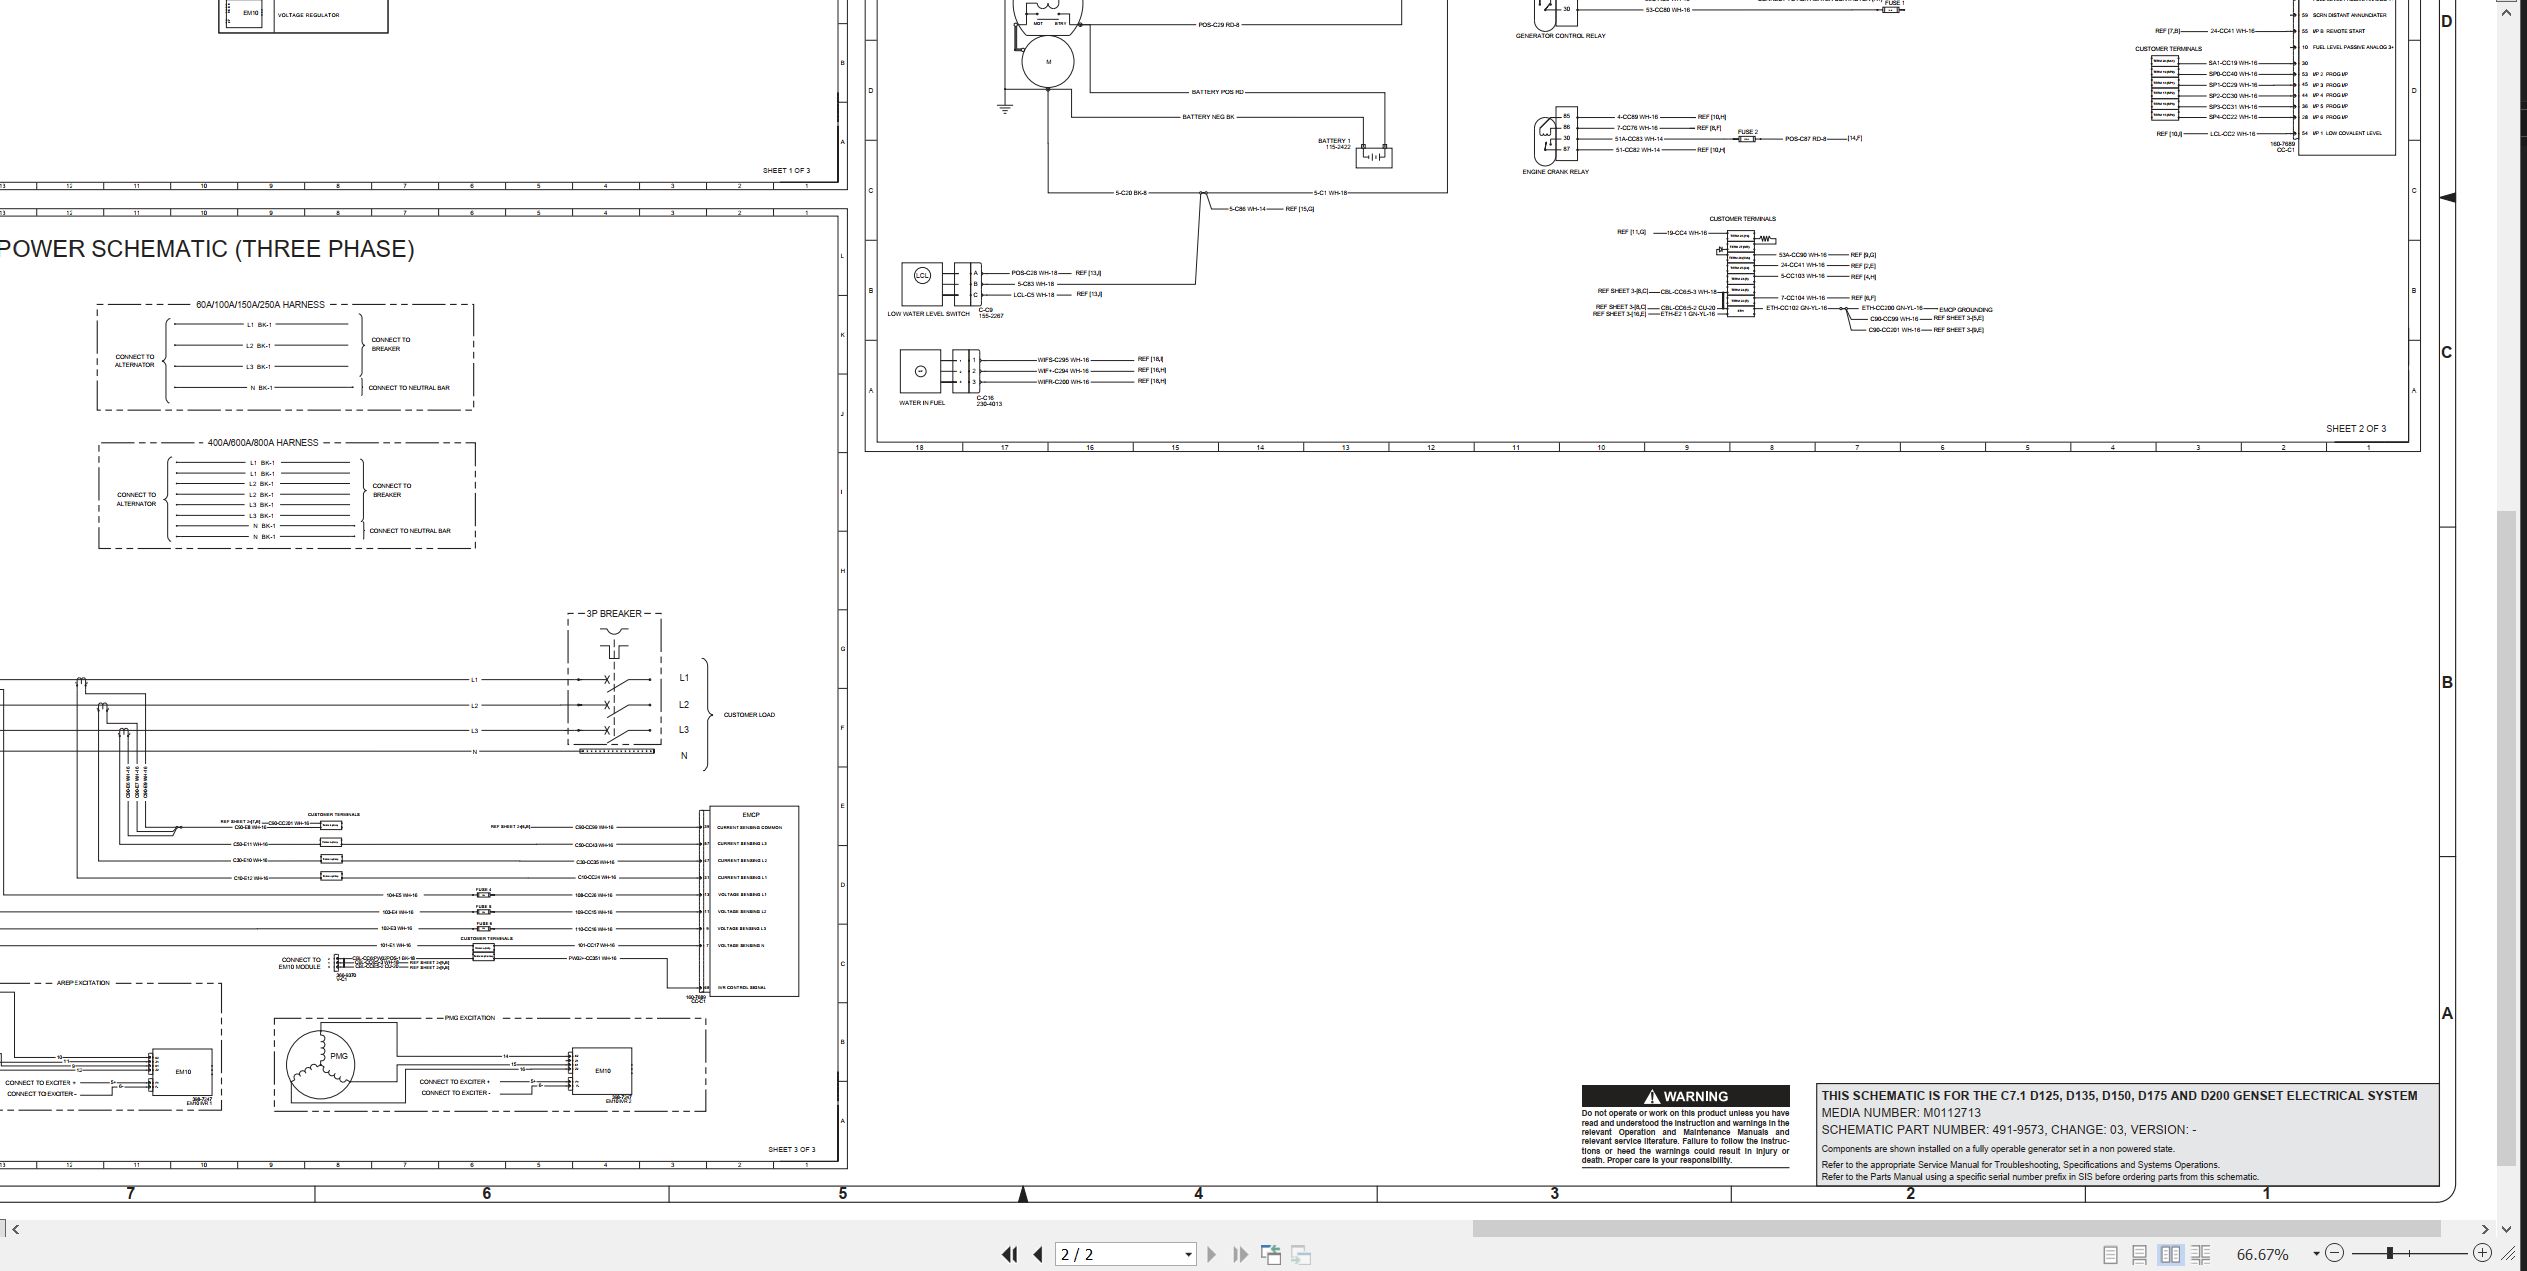
Task: Click the MEDIA NUMBER: M0112713 text
Action: tap(1901, 1112)
